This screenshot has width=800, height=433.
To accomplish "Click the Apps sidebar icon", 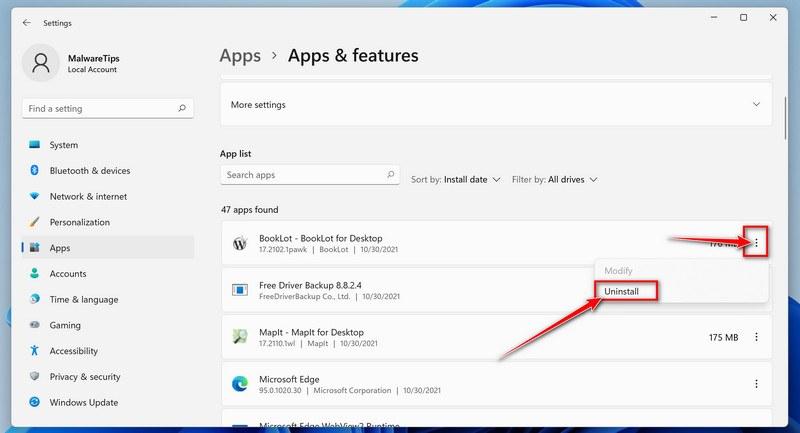I will click(x=34, y=247).
